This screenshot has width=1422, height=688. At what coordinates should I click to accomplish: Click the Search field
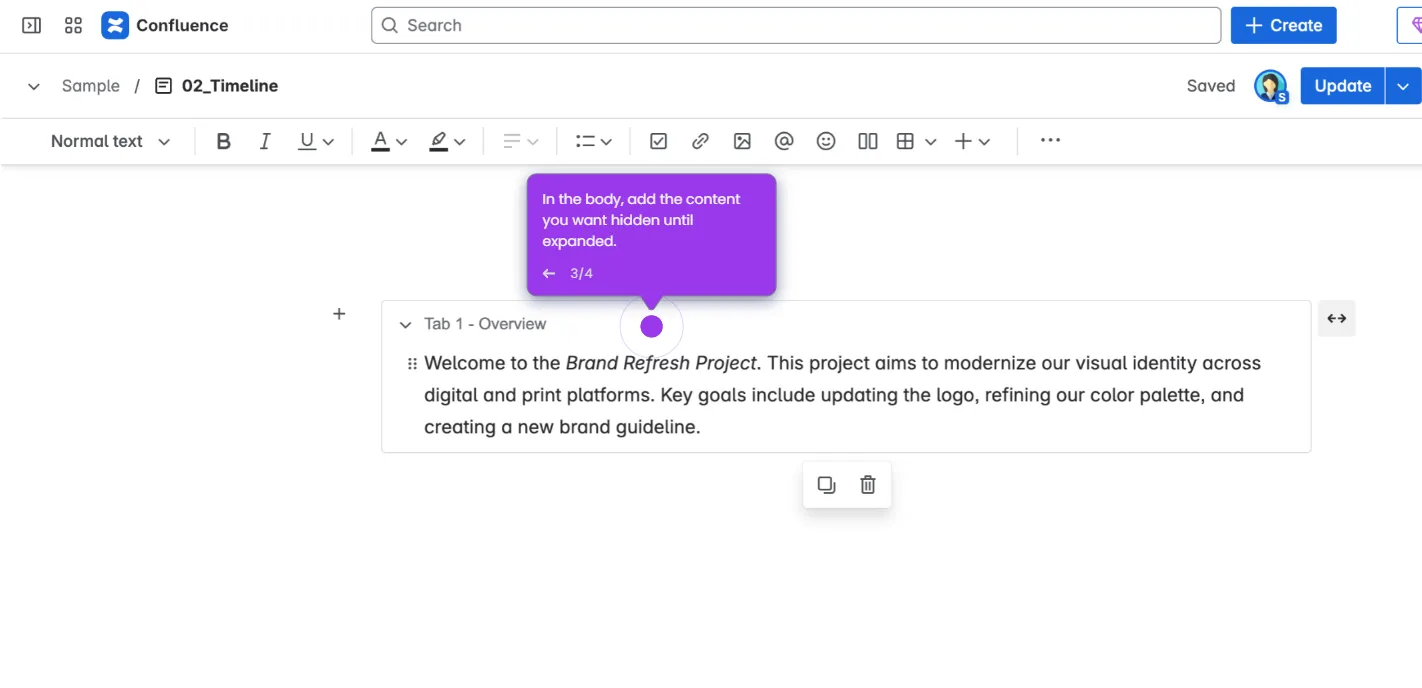(796, 25)
